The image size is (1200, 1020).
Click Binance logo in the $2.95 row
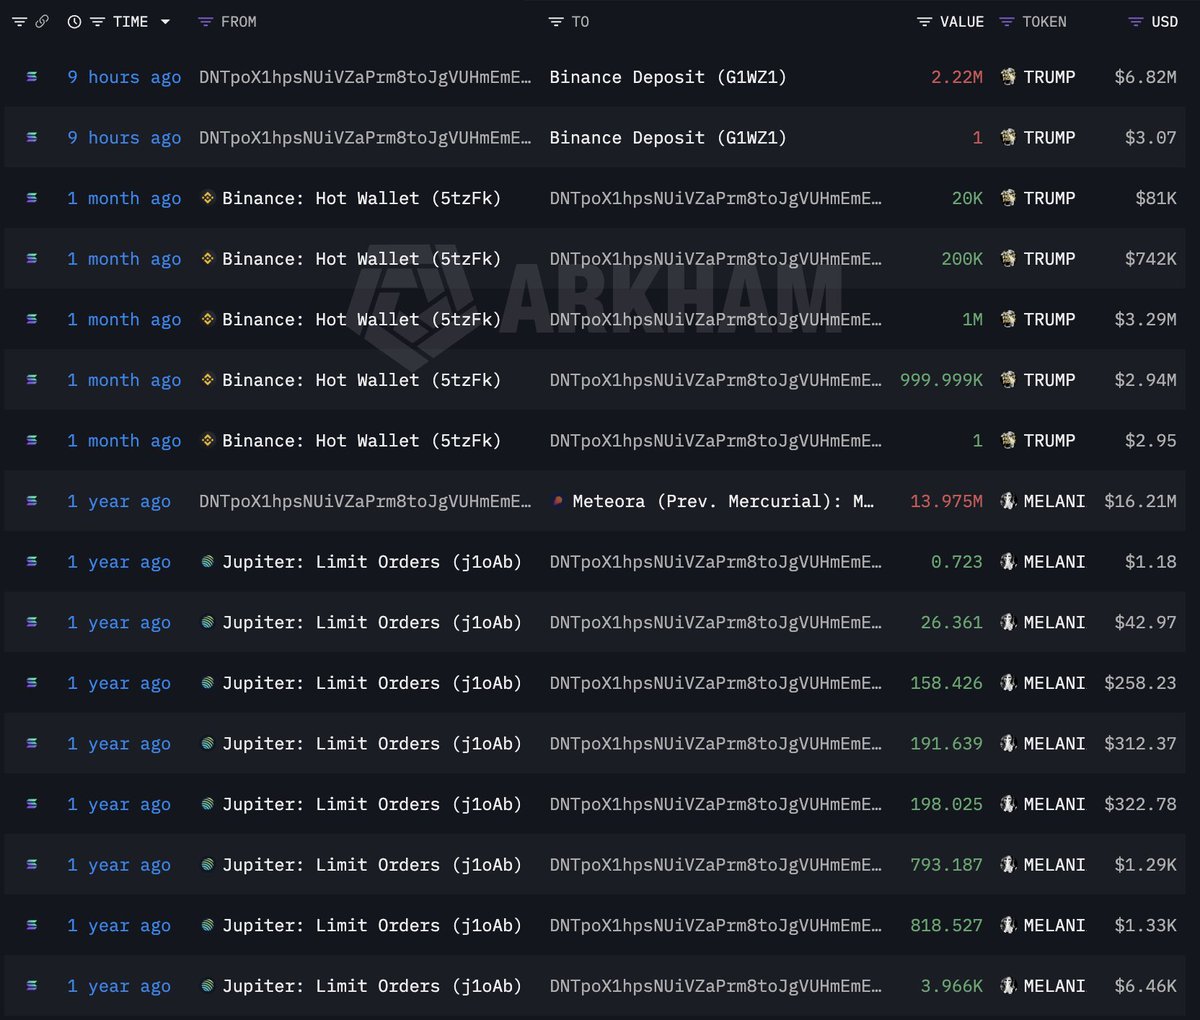pyautogui.click(x=208, y=440)
